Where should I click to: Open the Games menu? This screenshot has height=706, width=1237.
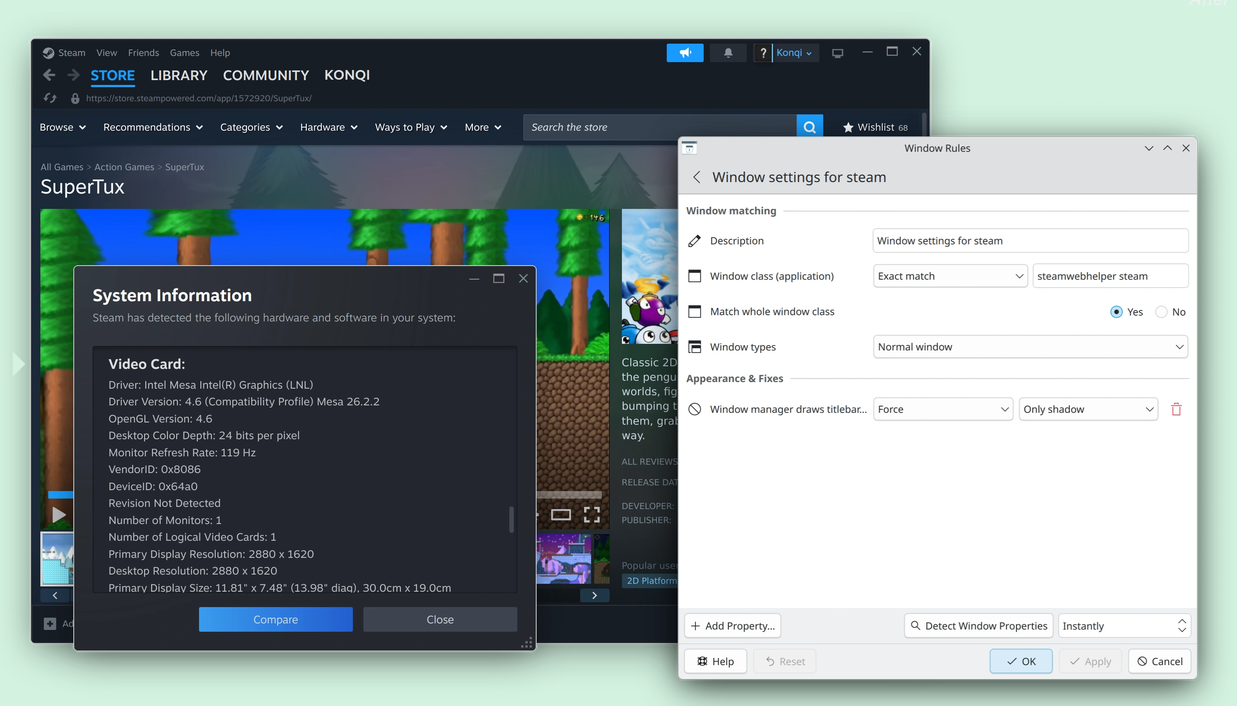click(x=184, y=53)
